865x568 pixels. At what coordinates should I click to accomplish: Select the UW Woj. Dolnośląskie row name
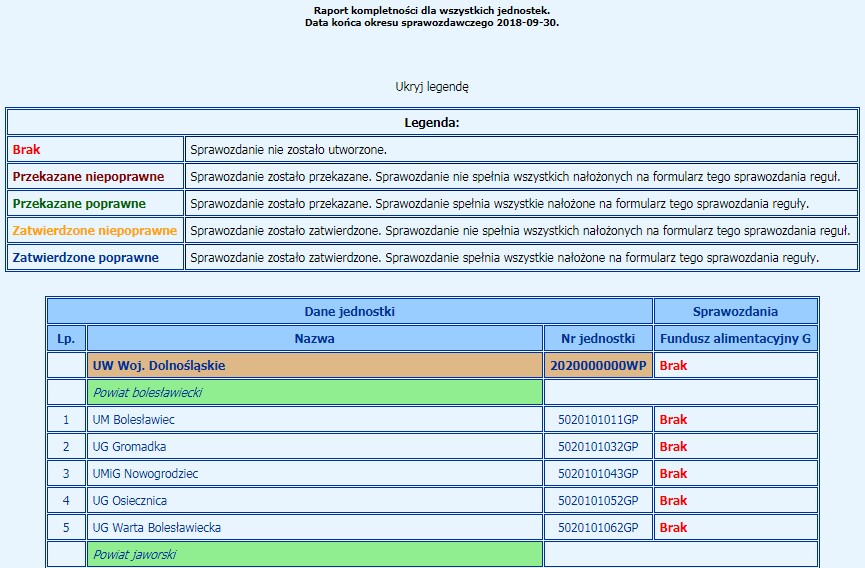pyautogui.click(x=159, y=366)
